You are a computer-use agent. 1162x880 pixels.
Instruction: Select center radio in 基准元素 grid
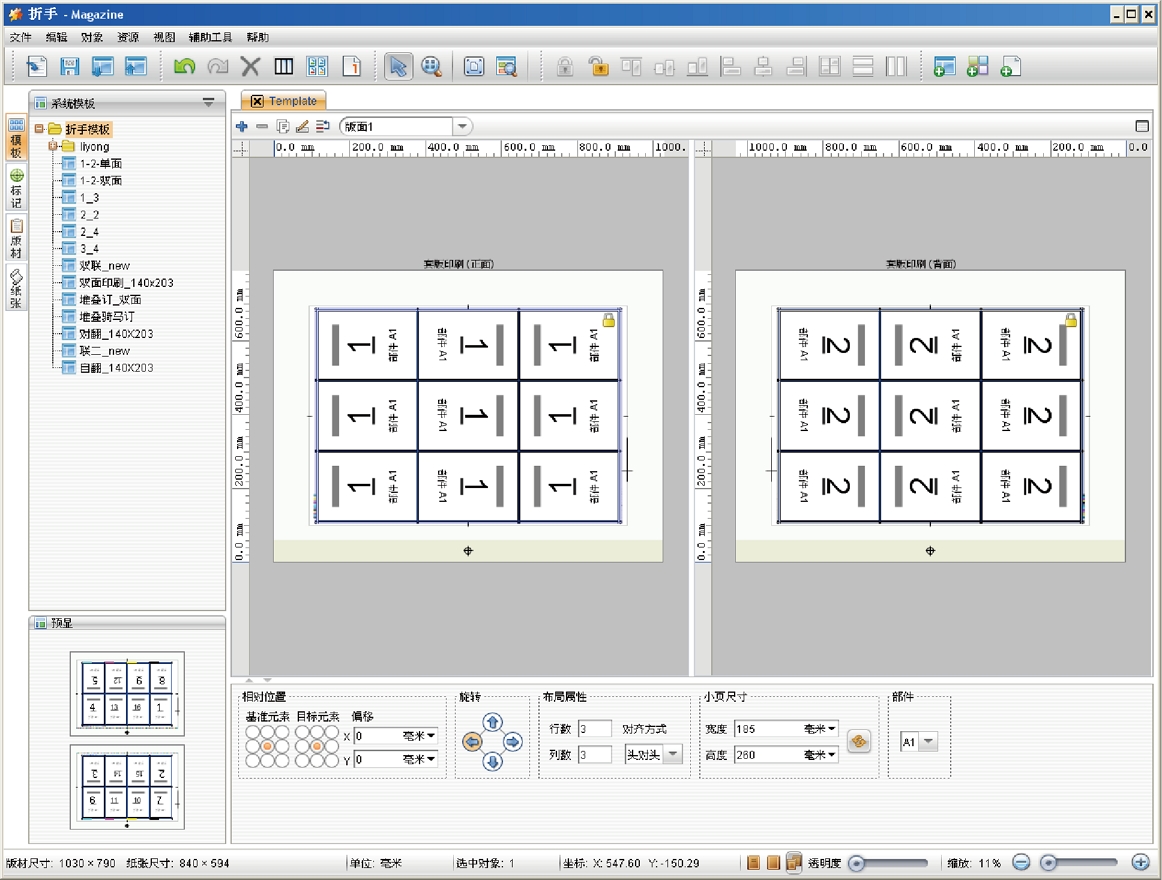click(x=268, y=746)
